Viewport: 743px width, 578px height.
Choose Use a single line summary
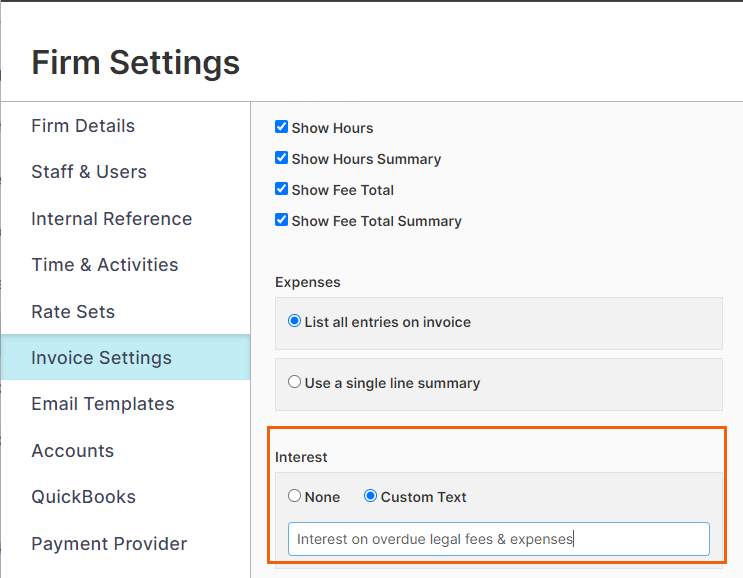point(294,383)
